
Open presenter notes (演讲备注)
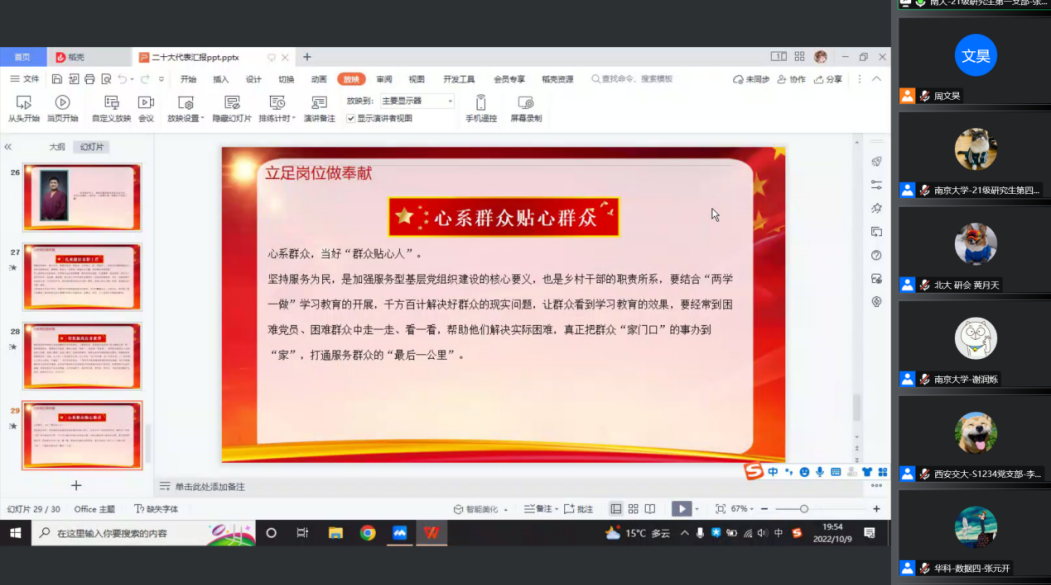(x=319, y=108)
